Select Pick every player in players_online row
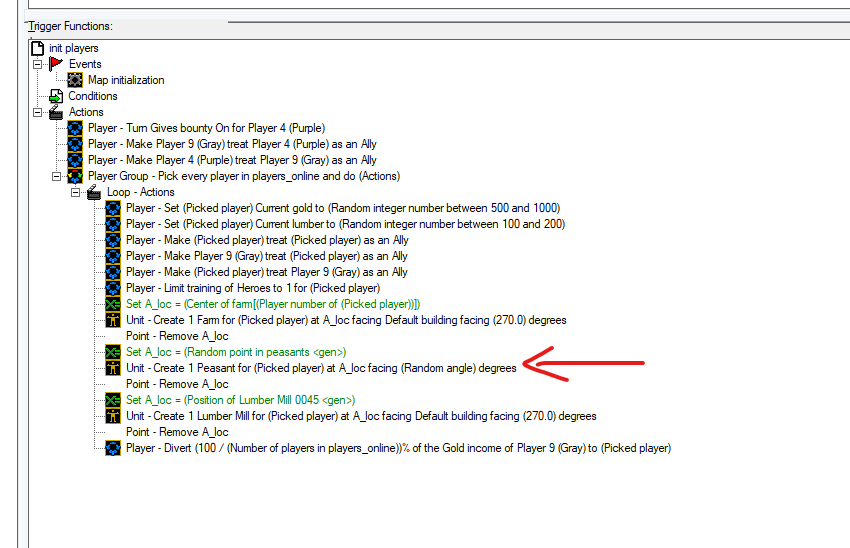 [x=244, y=176]
